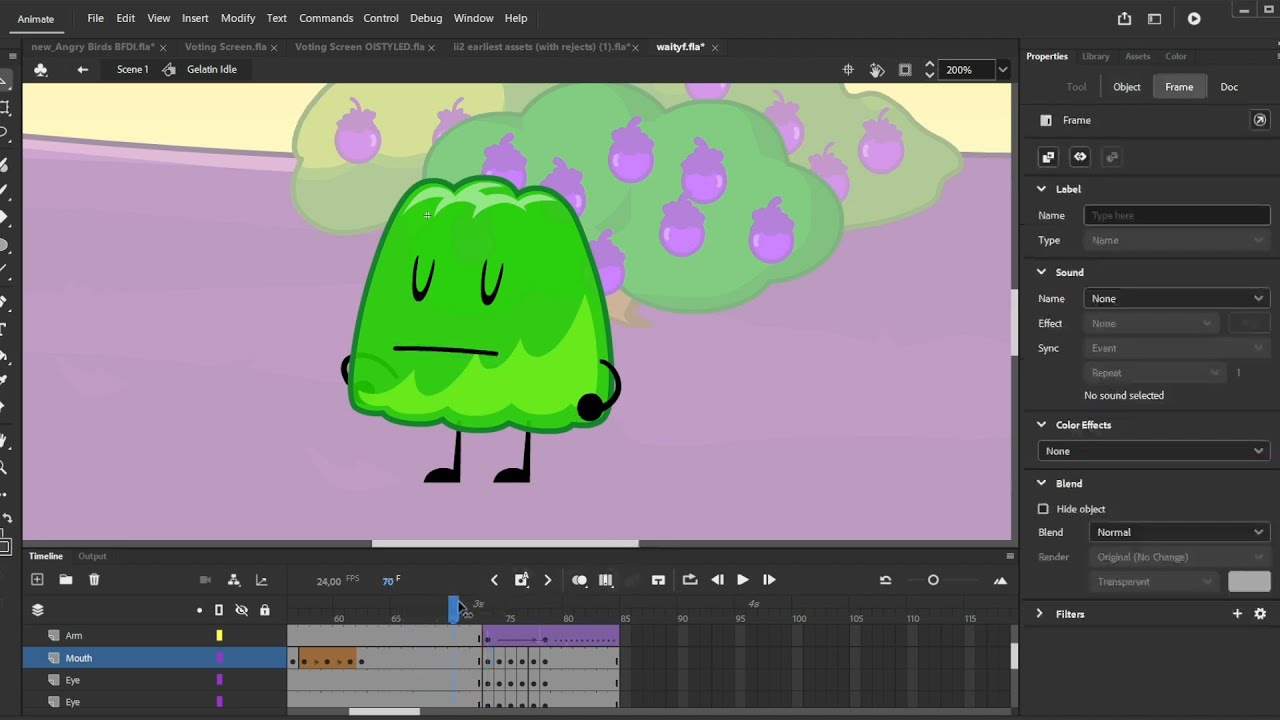Select the Doc properties tab
This screenshot has width=1280, height=720.
click(x=1229, y=87)
